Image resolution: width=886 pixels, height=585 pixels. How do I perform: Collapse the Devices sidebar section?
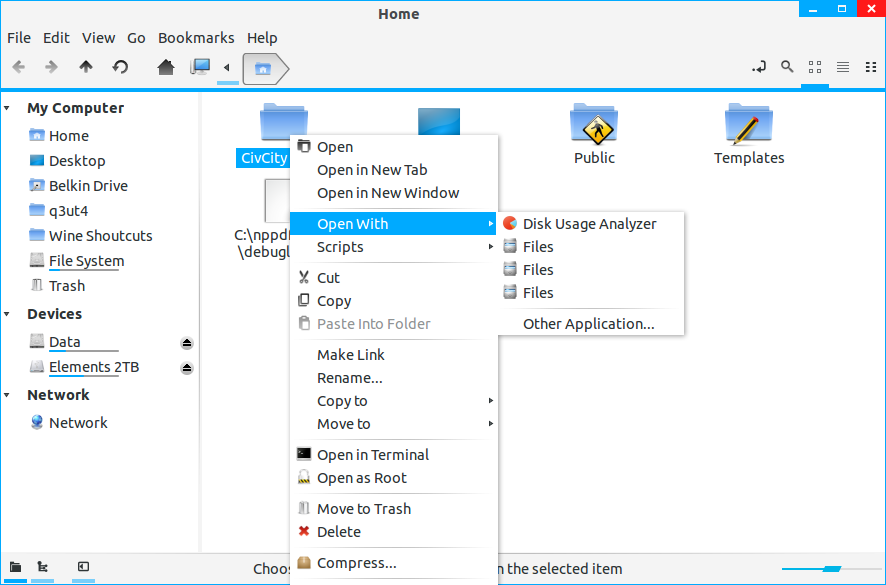(8, 314)
